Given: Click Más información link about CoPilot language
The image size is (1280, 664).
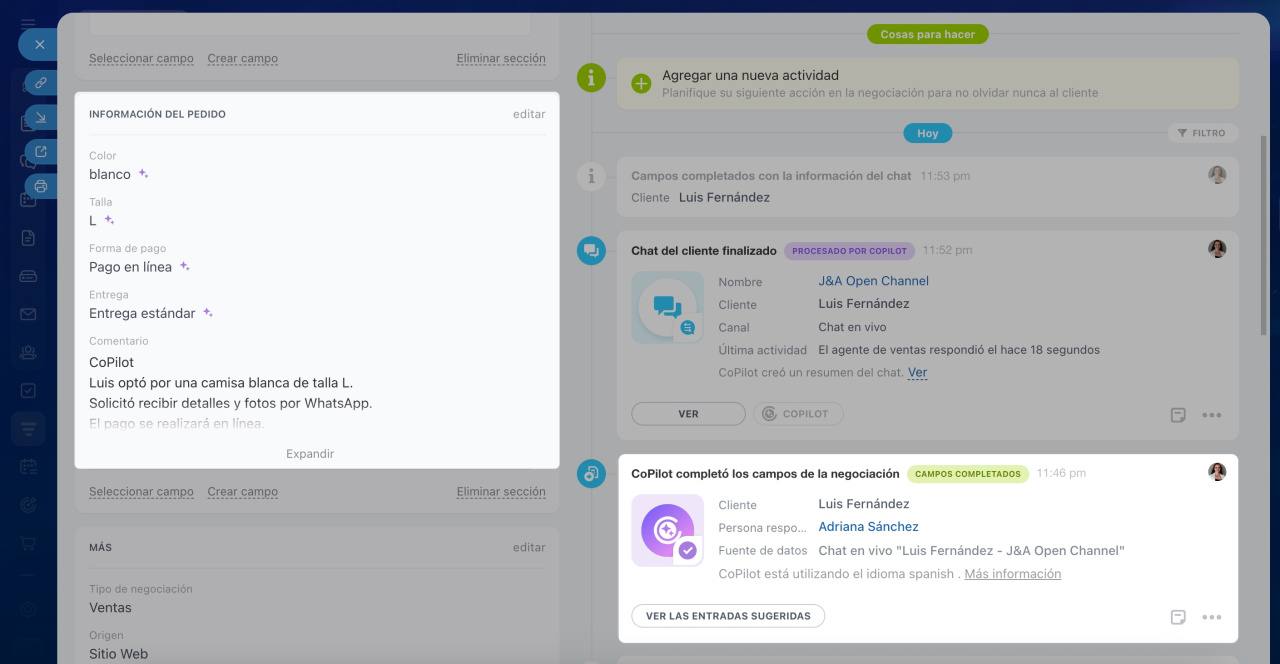Looking at the screenshot, I should tap(1012, 574).
